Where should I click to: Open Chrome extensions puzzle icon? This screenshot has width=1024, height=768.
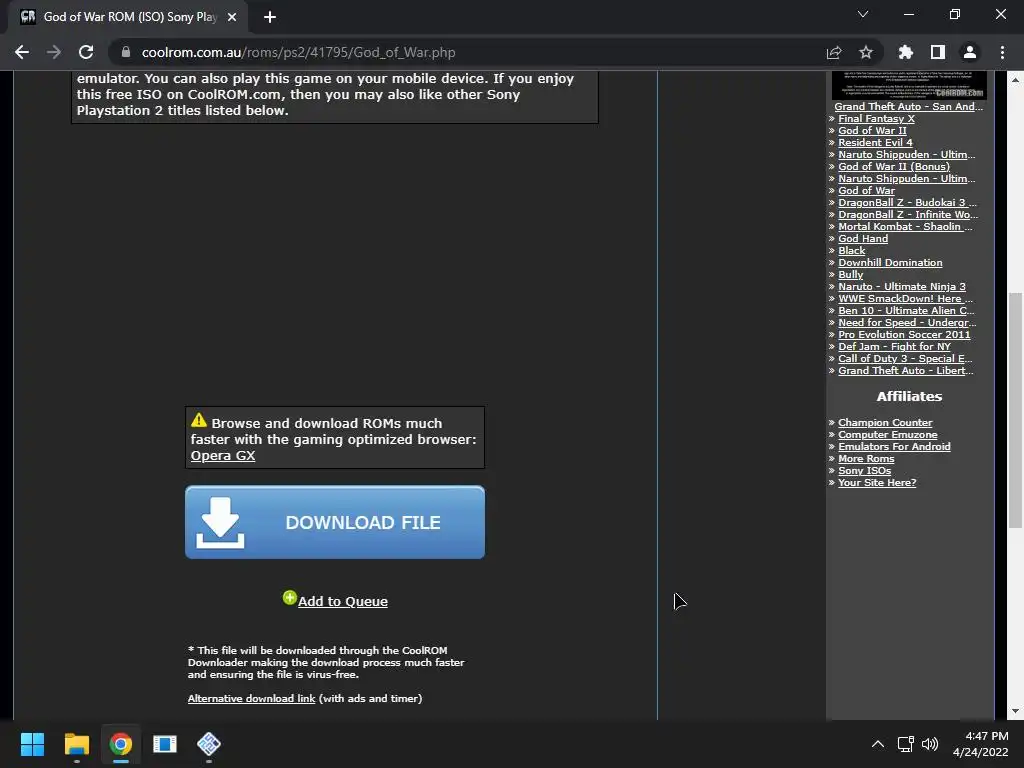(906, 52)
